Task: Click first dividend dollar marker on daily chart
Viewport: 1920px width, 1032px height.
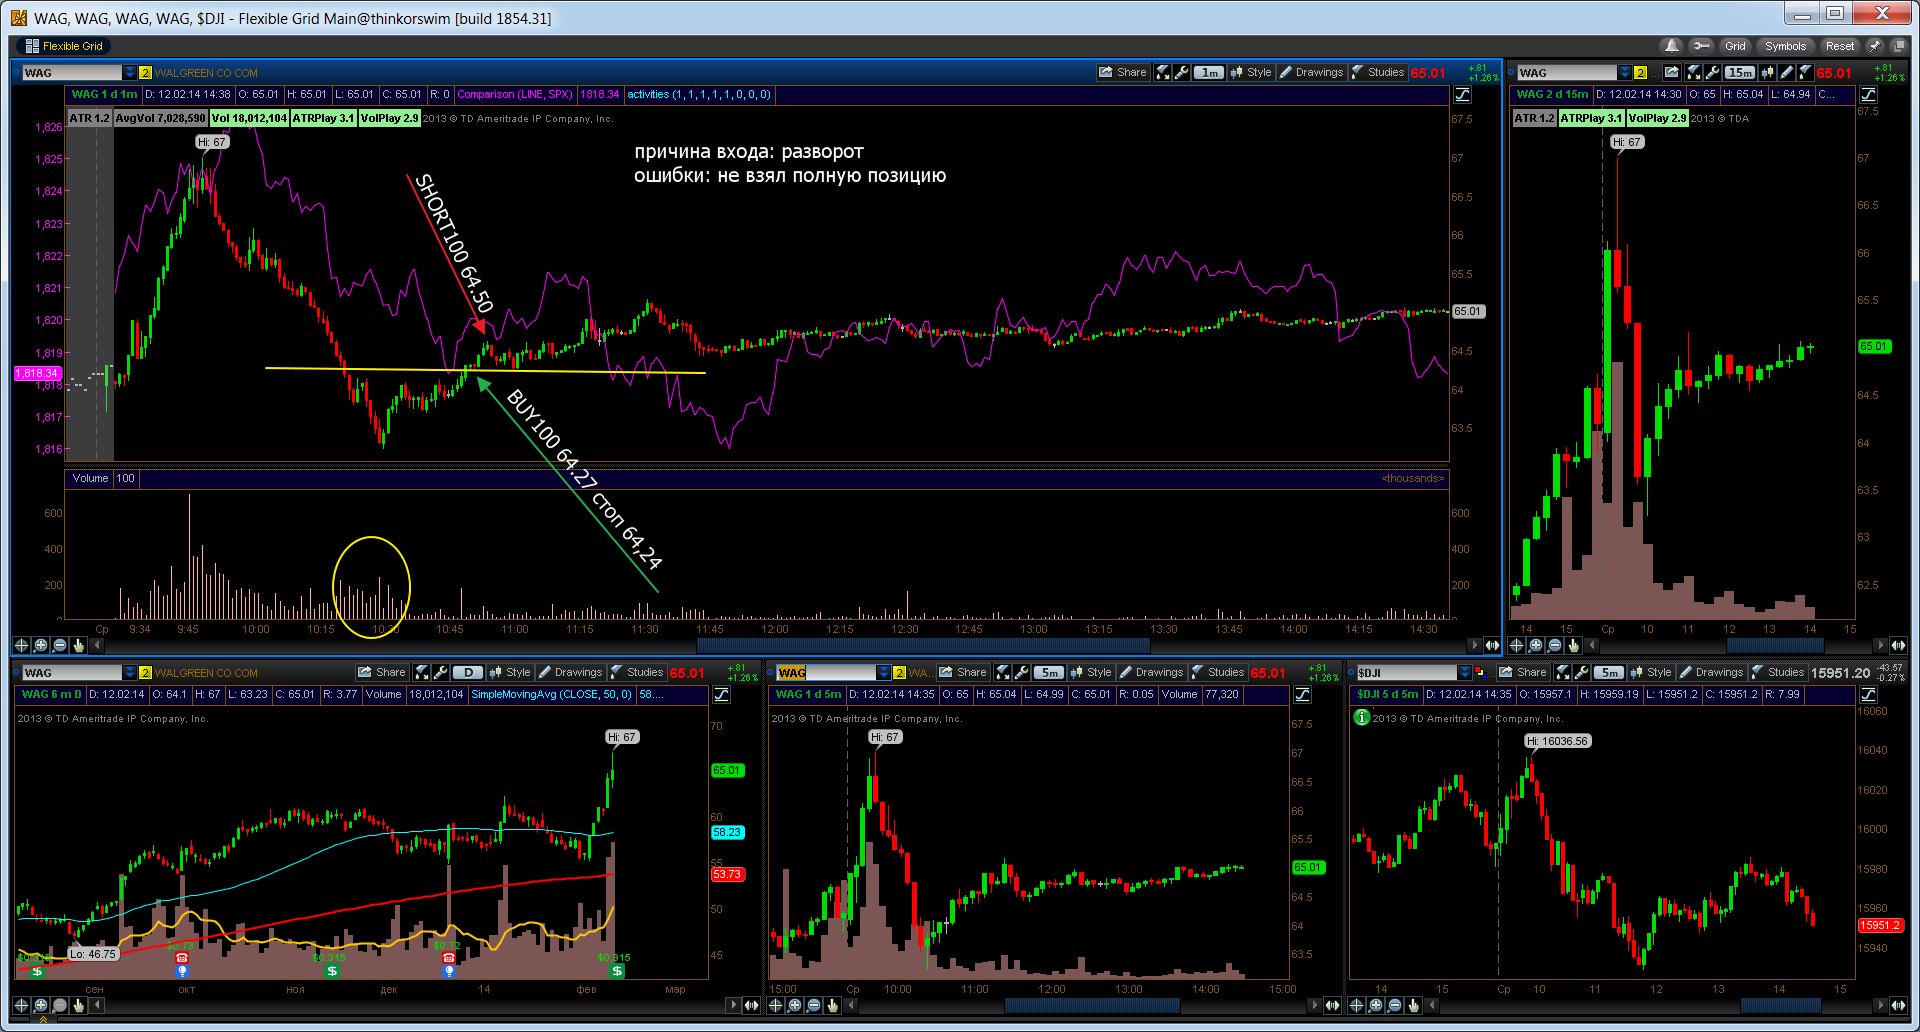Action: tap(37, 971)
